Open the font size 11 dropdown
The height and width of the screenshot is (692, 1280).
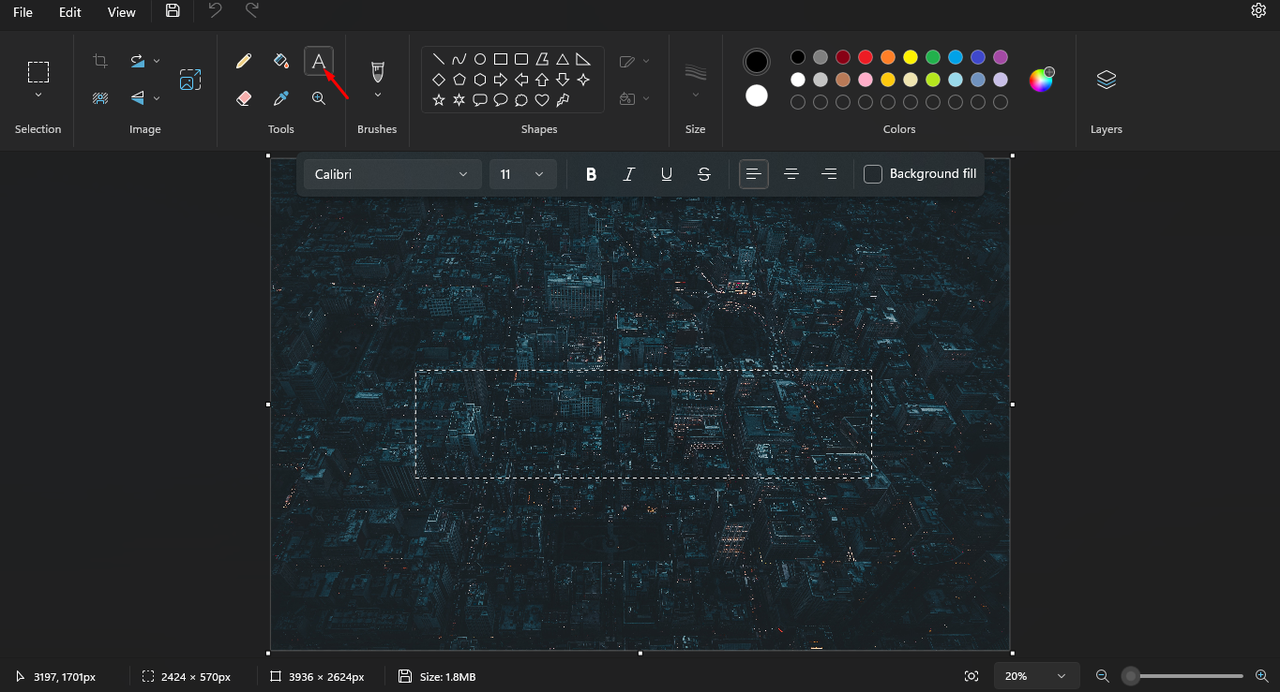522,174
